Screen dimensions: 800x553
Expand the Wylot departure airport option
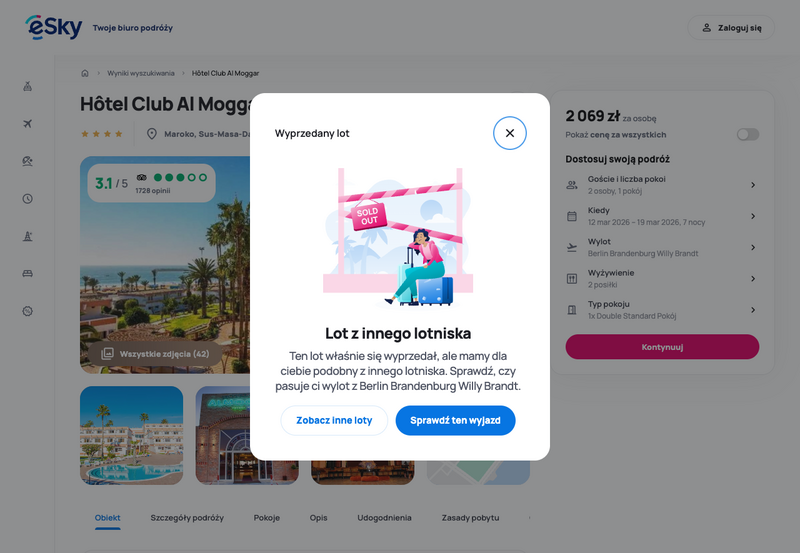pos(662,247)
